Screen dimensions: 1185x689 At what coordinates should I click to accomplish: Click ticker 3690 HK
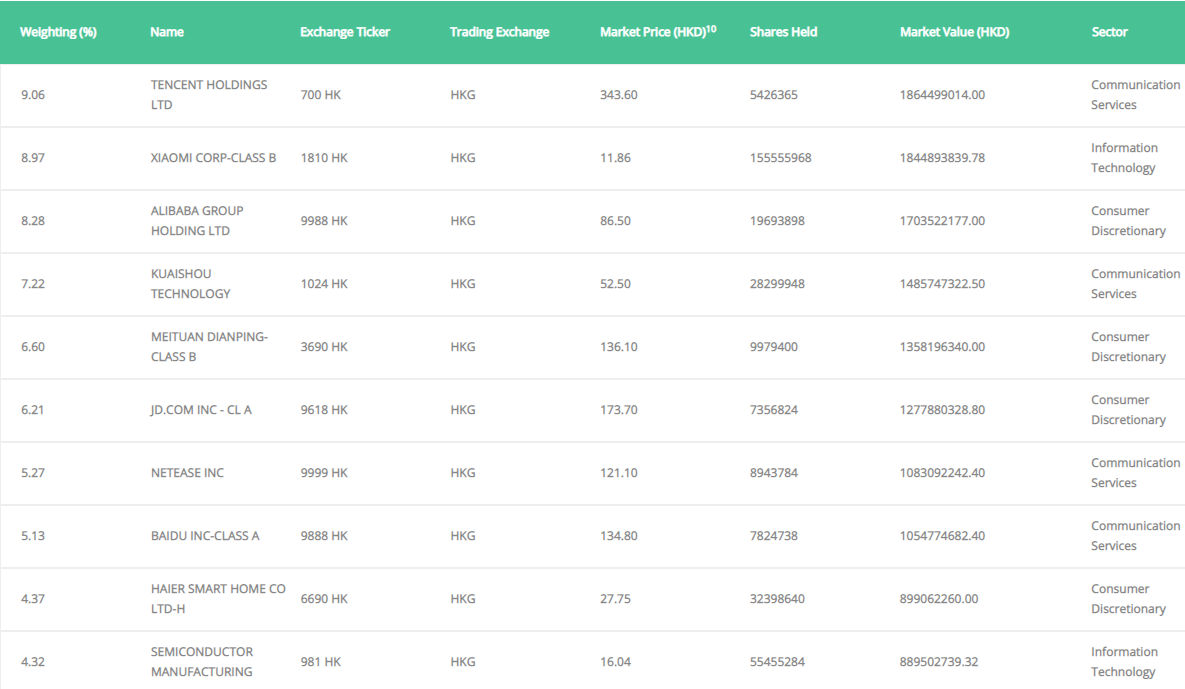[324, 347]
